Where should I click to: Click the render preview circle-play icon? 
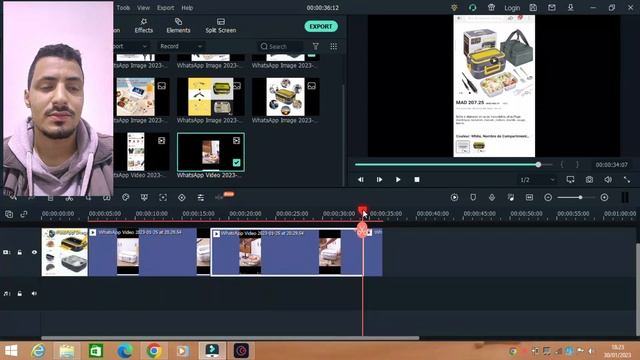pos(454,198)
